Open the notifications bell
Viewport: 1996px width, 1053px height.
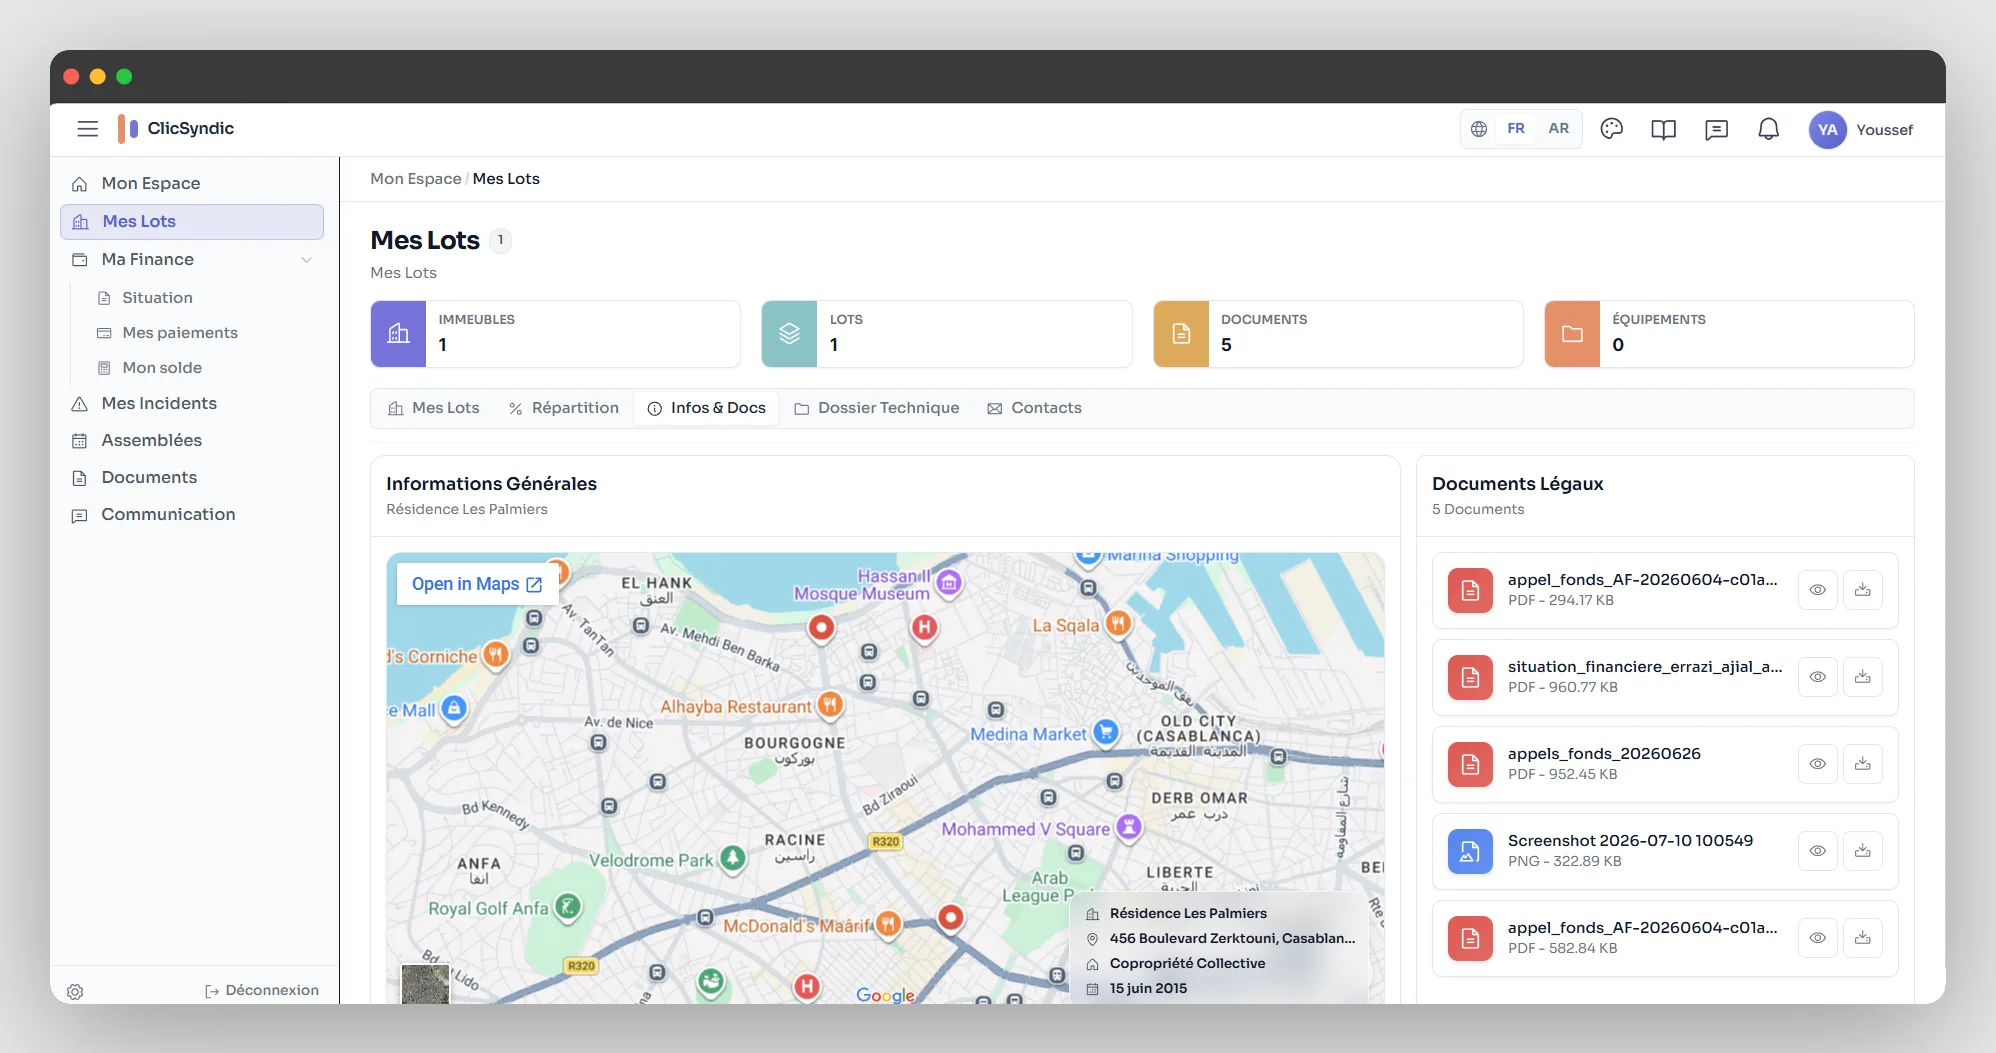[1769, 130]
